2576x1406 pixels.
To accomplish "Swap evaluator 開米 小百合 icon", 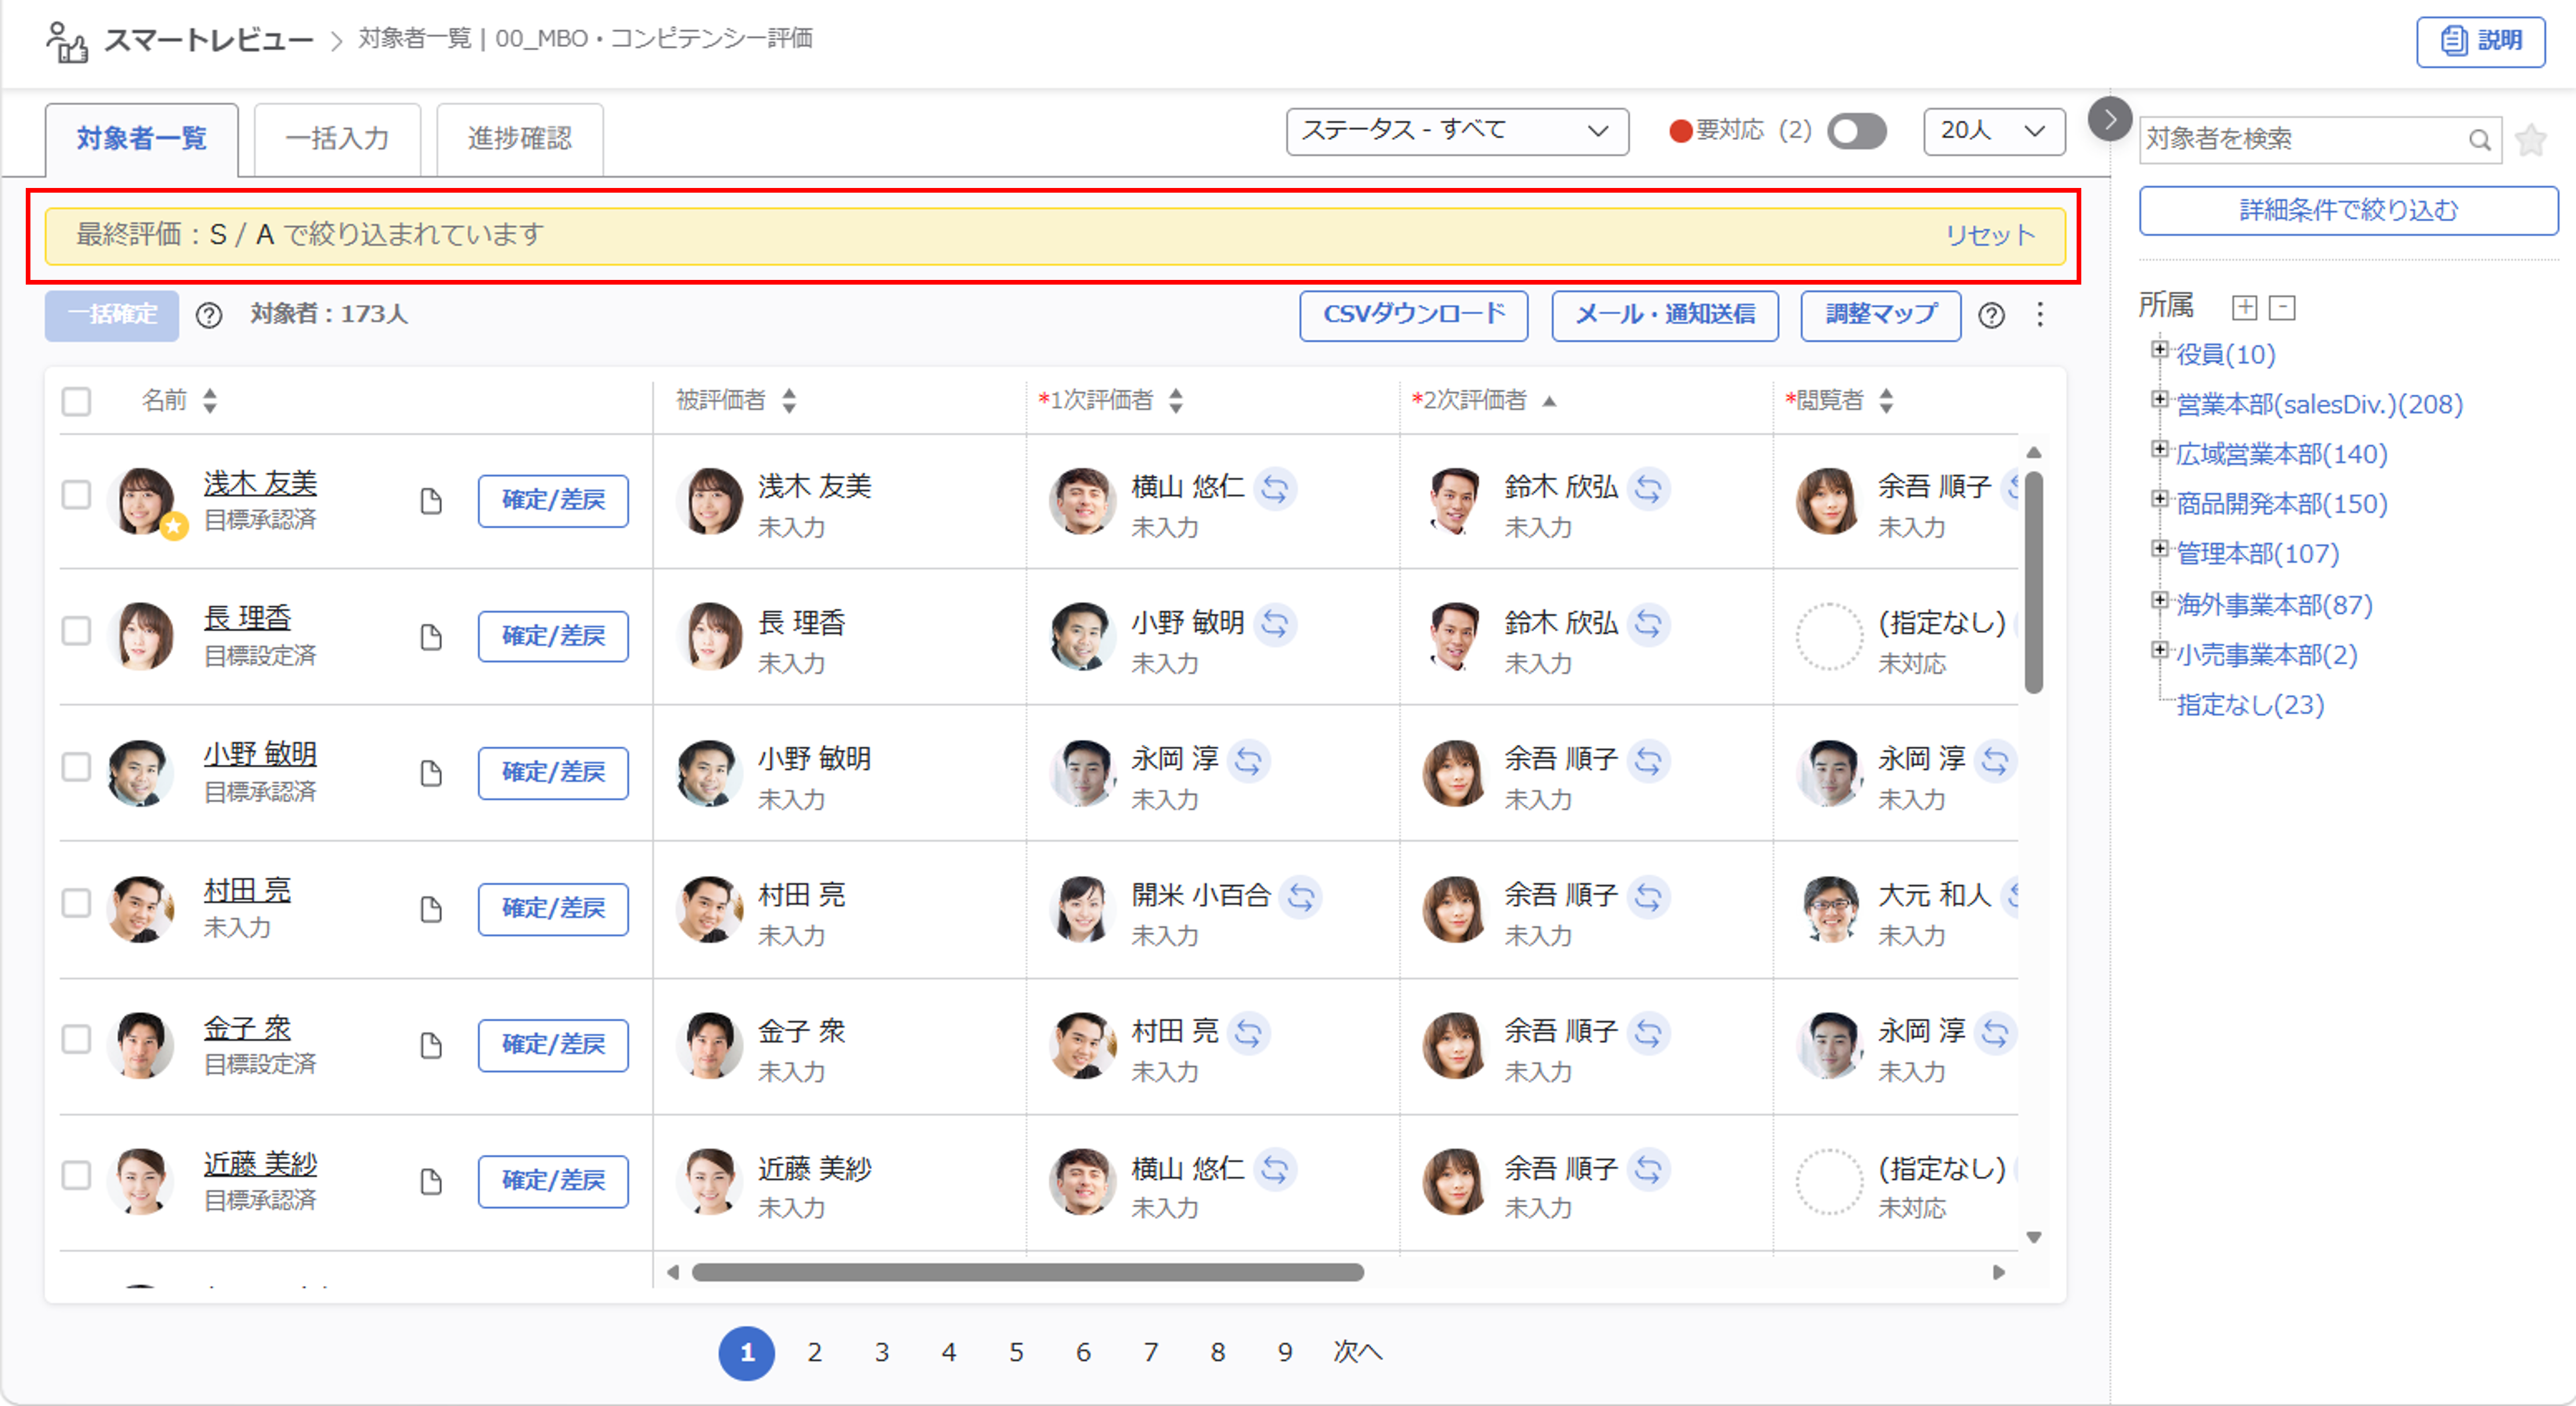I will tap(1301, 897).
